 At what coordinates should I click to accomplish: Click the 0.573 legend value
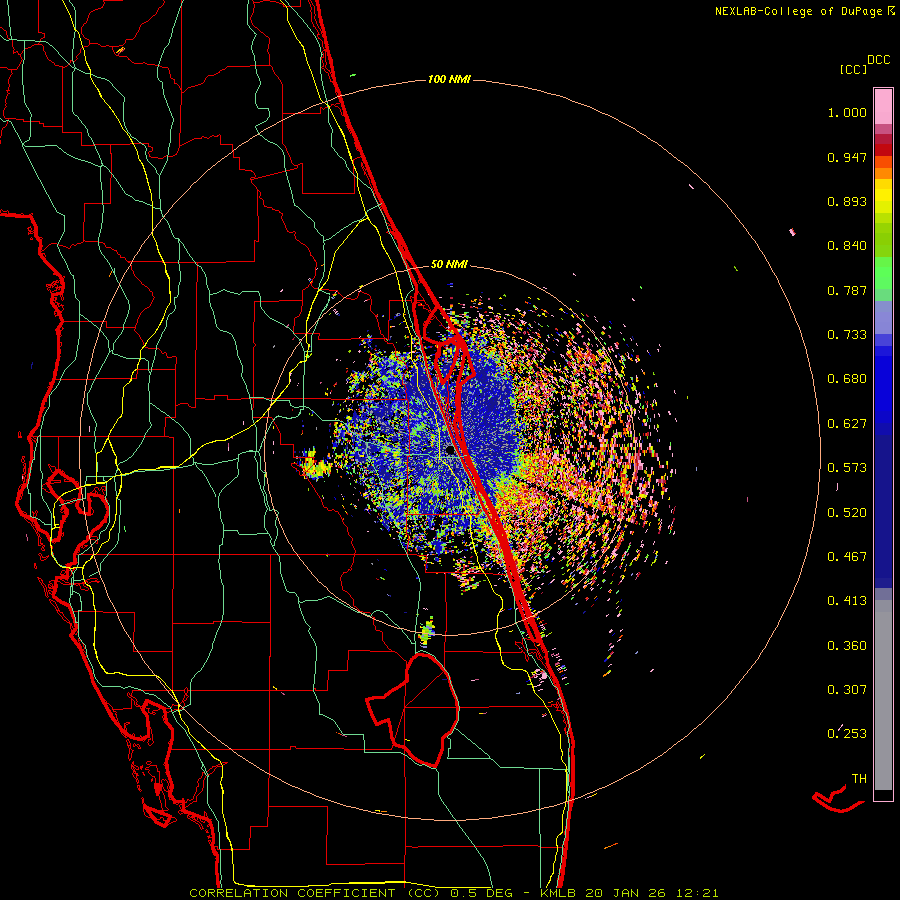(847, 468)
